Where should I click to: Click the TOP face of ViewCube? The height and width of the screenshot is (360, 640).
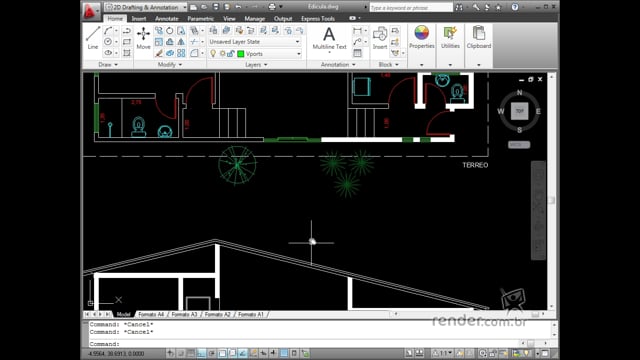coord(520,111)
